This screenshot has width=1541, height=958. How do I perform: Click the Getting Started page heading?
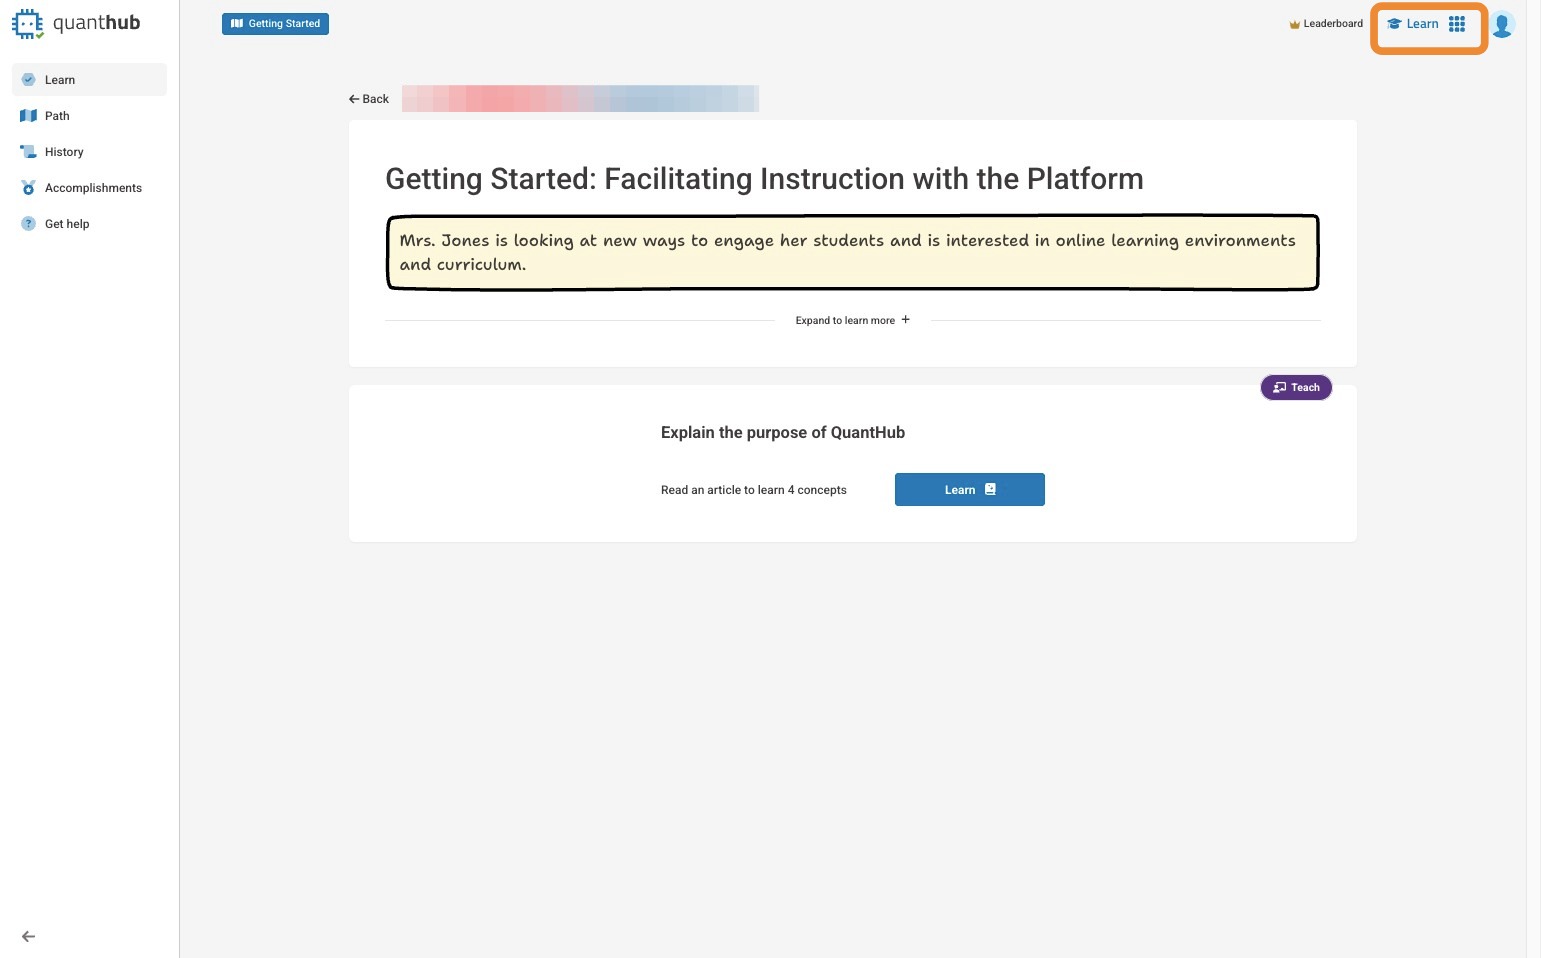[x=764, y=179]
